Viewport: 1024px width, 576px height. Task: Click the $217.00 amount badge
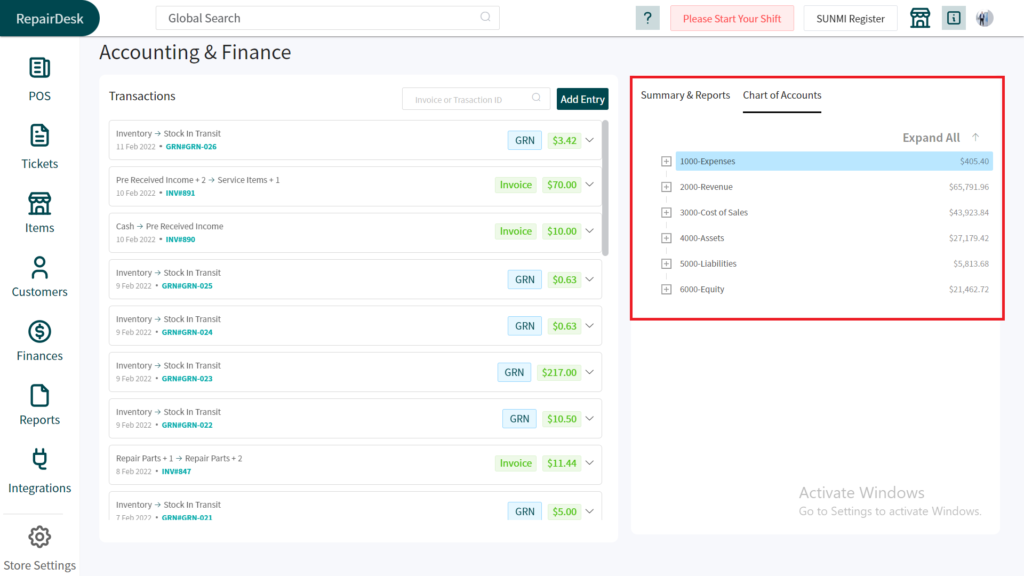(x=559, y=372)
